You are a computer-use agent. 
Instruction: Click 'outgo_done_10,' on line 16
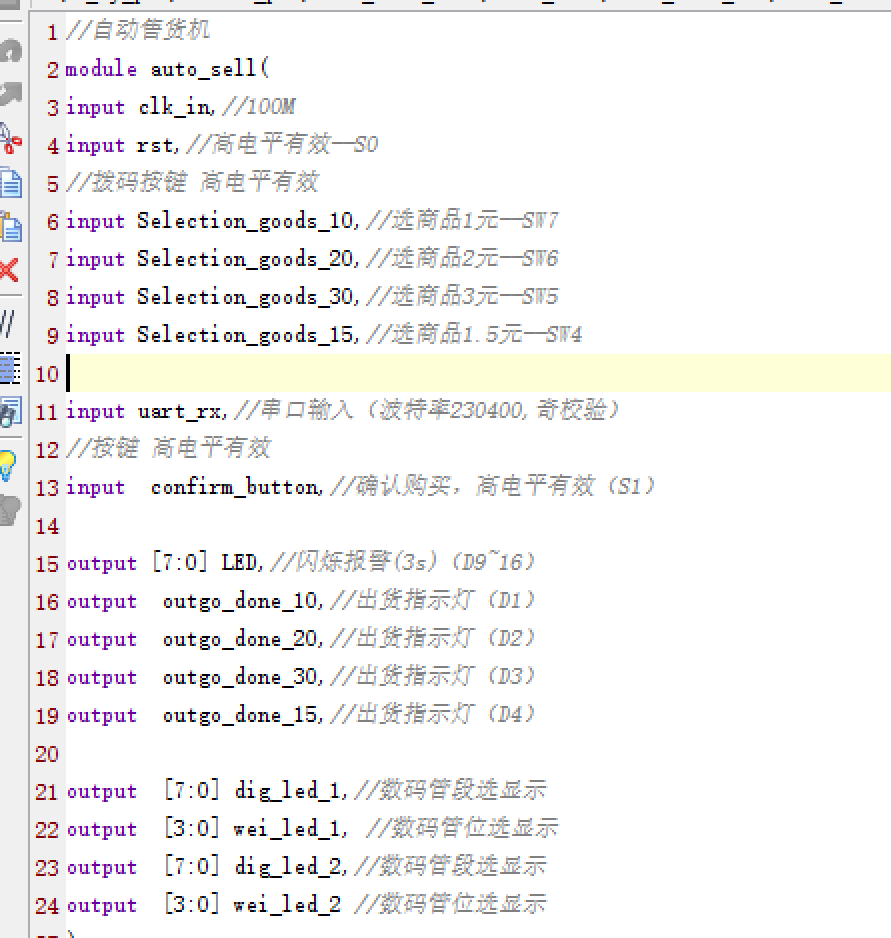243,601
